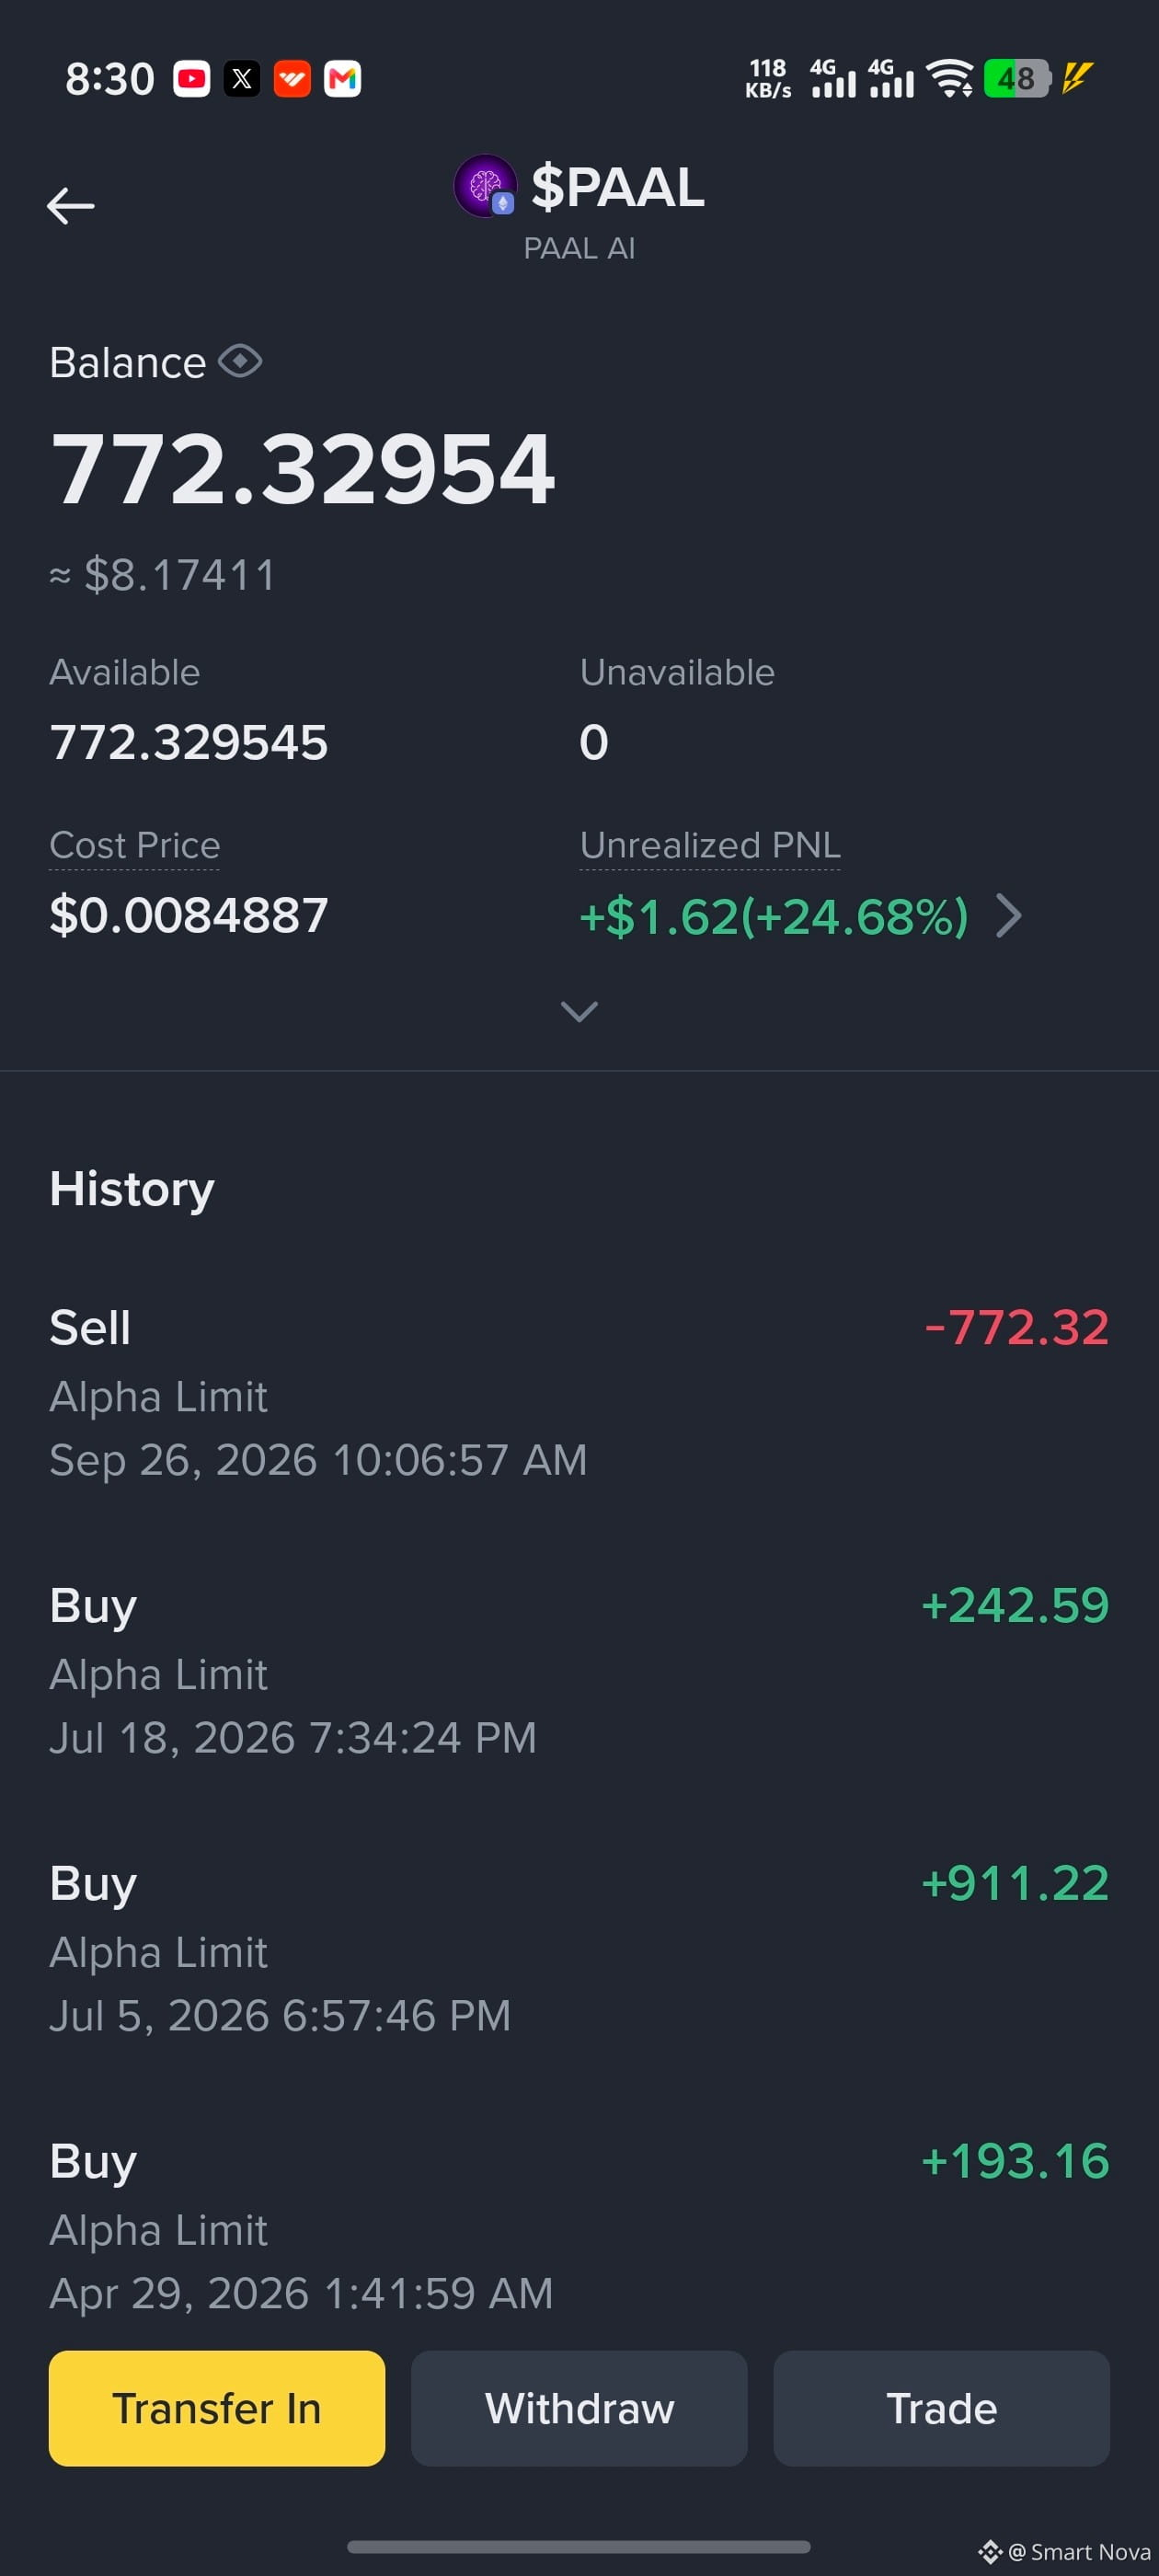Image resolution: width=1159 pixels, height=2576 pixels.
Task: Open YouTube notification icon in status bar
Action: [192, 79]
